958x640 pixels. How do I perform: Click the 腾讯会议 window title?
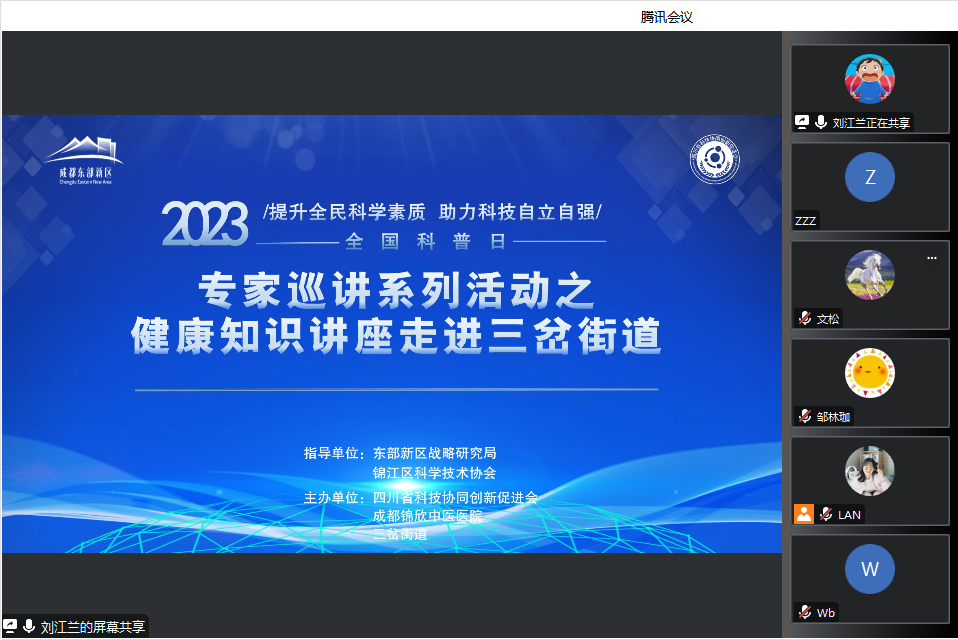click(666, 16)
